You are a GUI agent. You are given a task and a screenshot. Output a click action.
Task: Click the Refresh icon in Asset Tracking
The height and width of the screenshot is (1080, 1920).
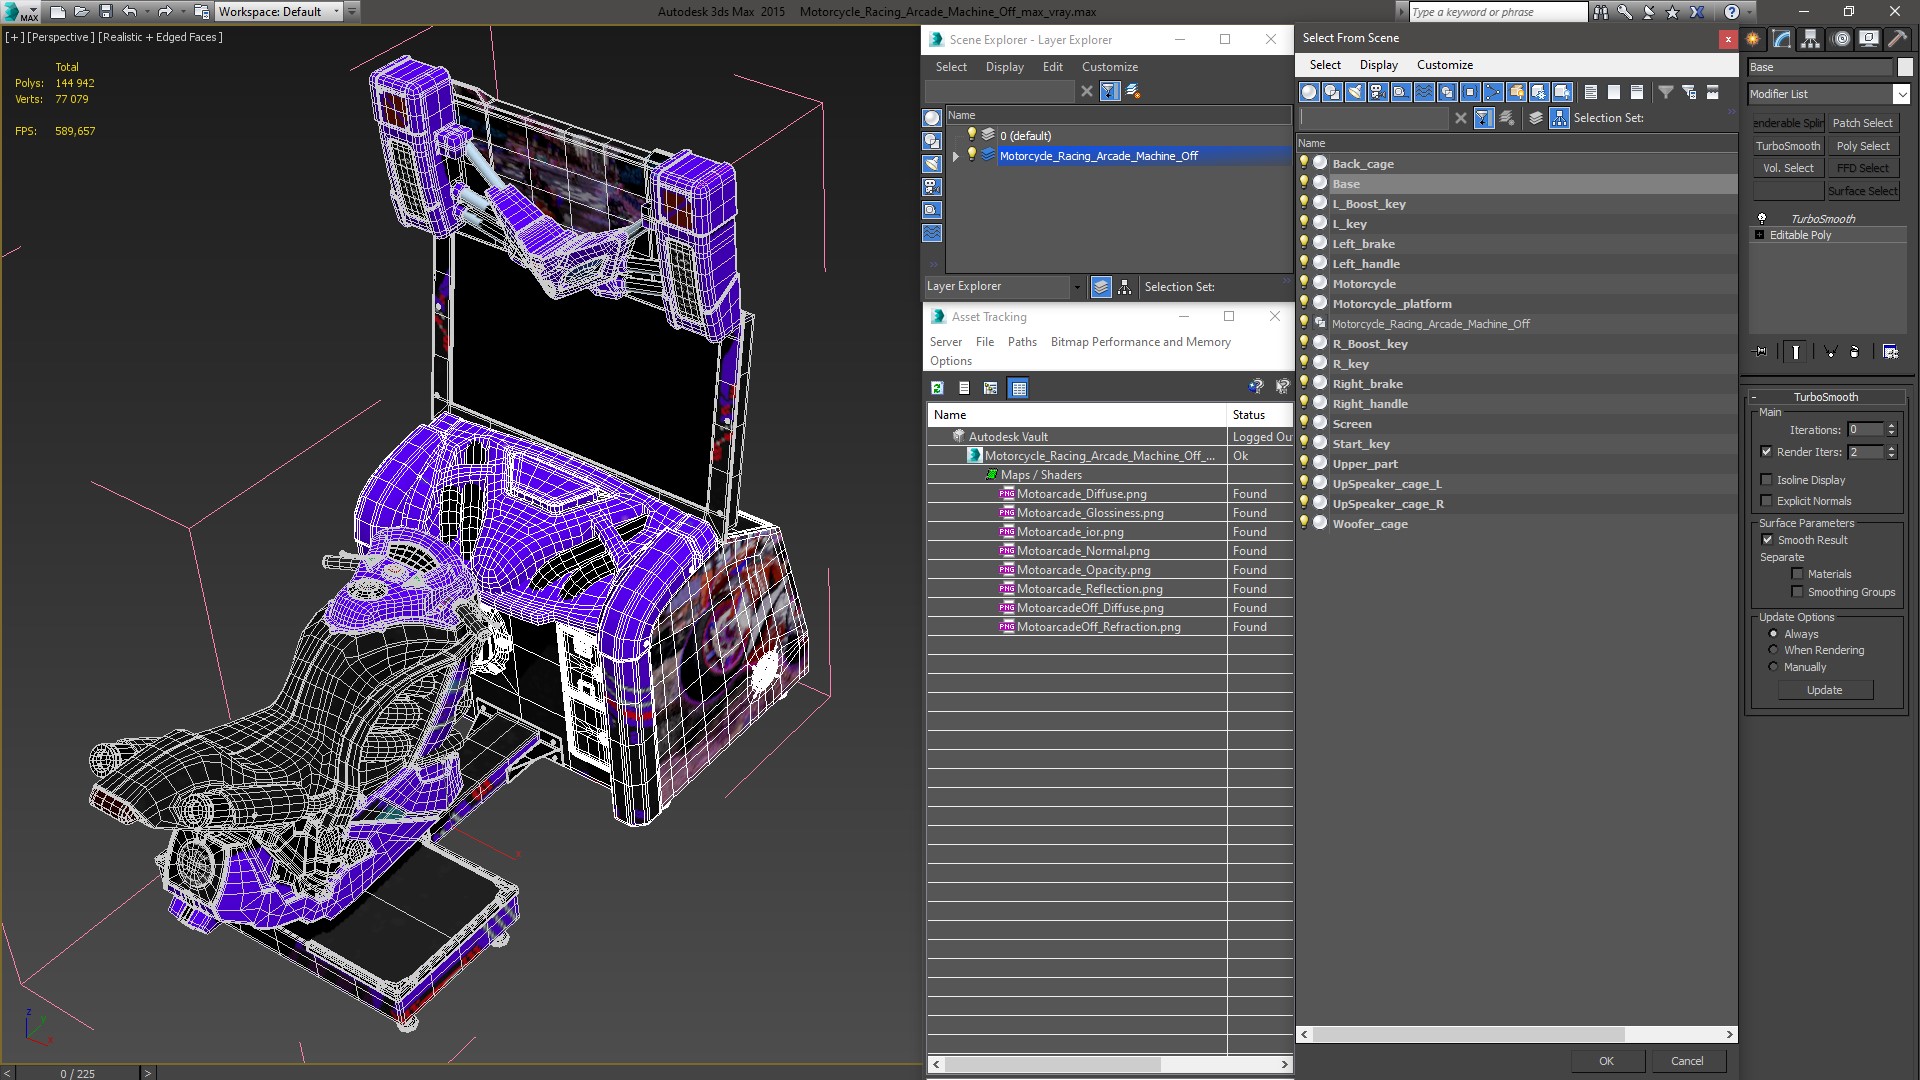(x=937, y=388)
